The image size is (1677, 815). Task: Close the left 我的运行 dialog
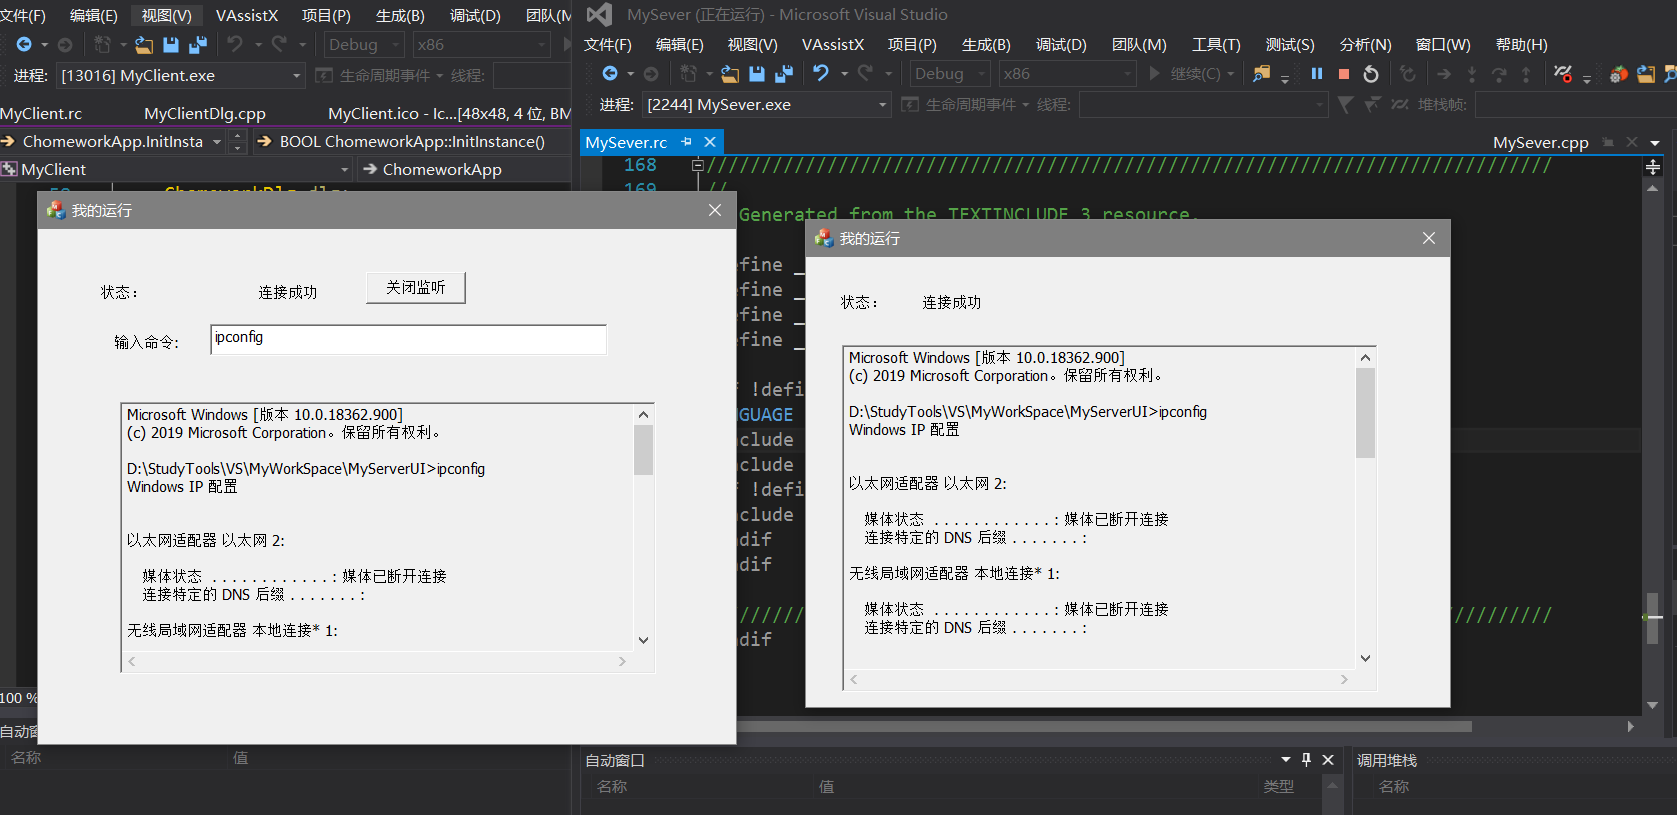(714, 210)
